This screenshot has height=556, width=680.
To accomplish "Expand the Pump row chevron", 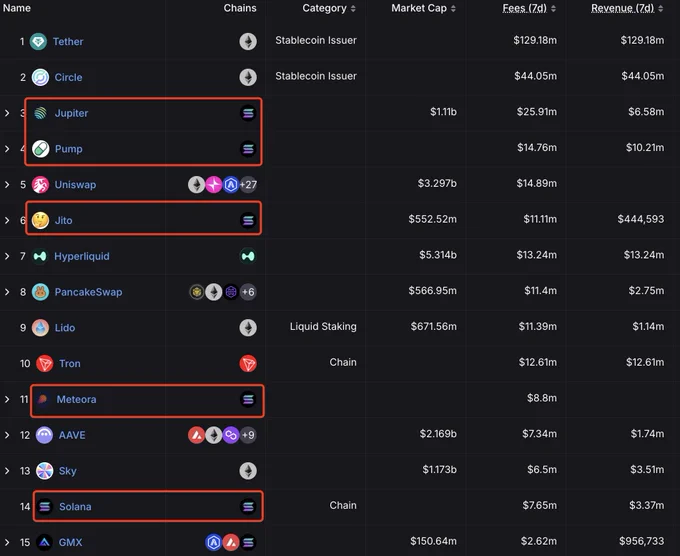I will tap(7, 149).
